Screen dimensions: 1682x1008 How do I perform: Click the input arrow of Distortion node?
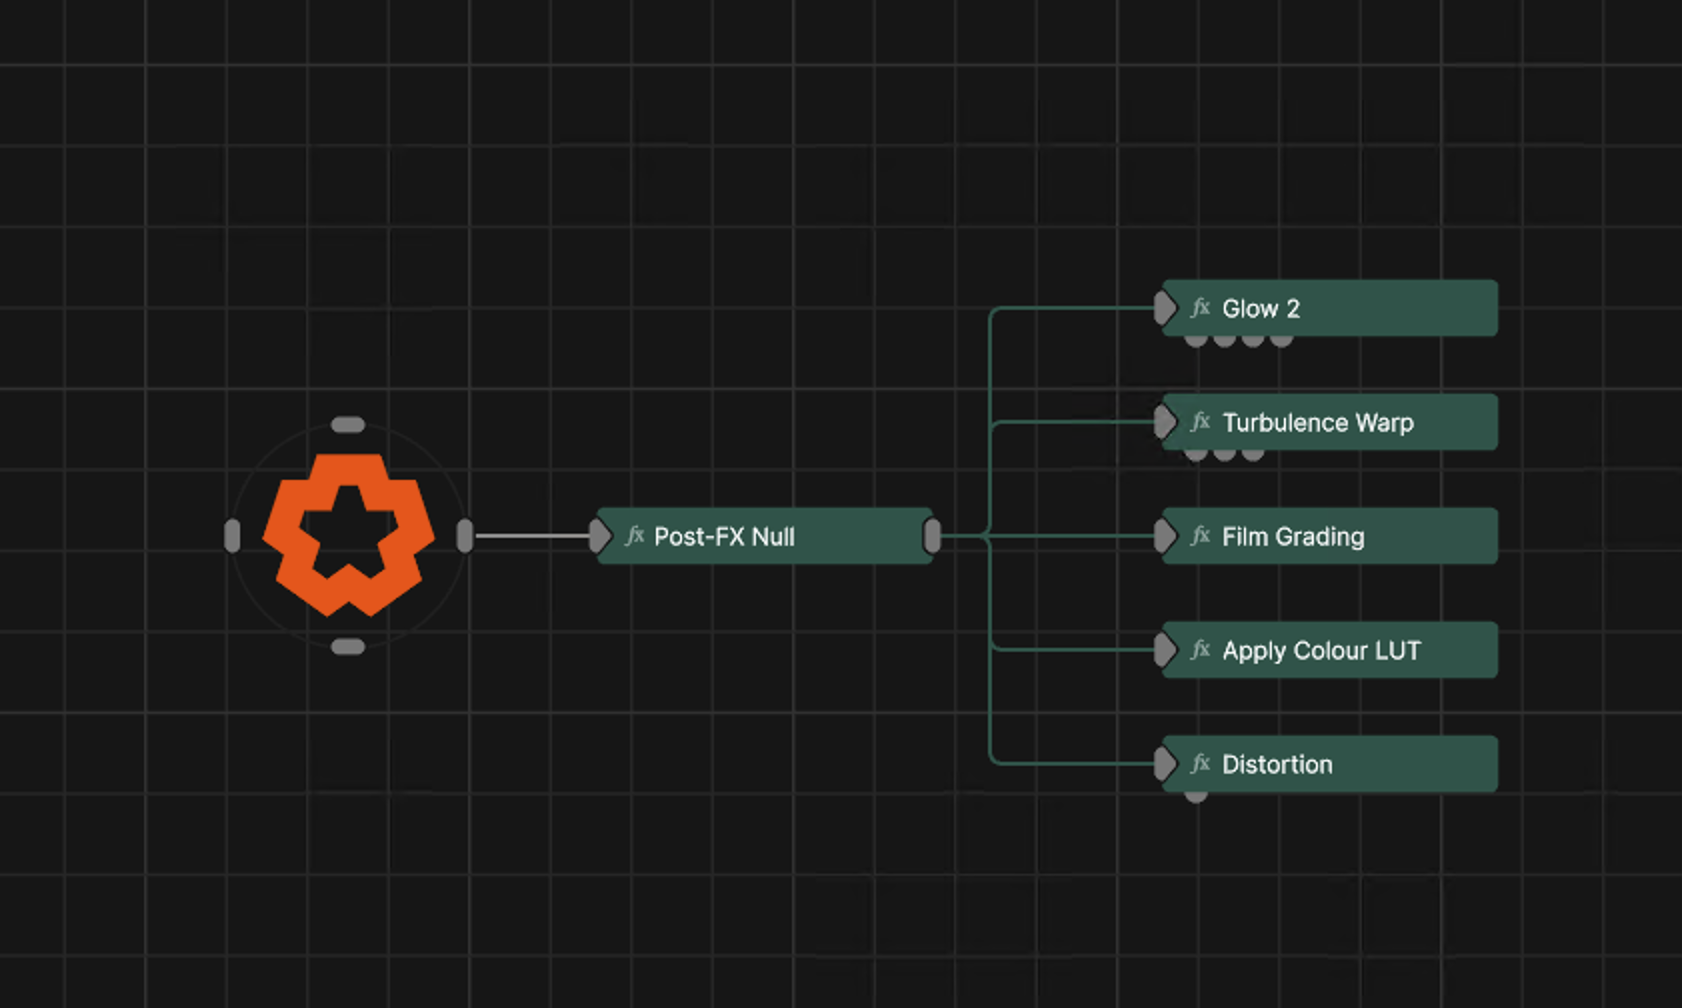(x=1164, y=764)
